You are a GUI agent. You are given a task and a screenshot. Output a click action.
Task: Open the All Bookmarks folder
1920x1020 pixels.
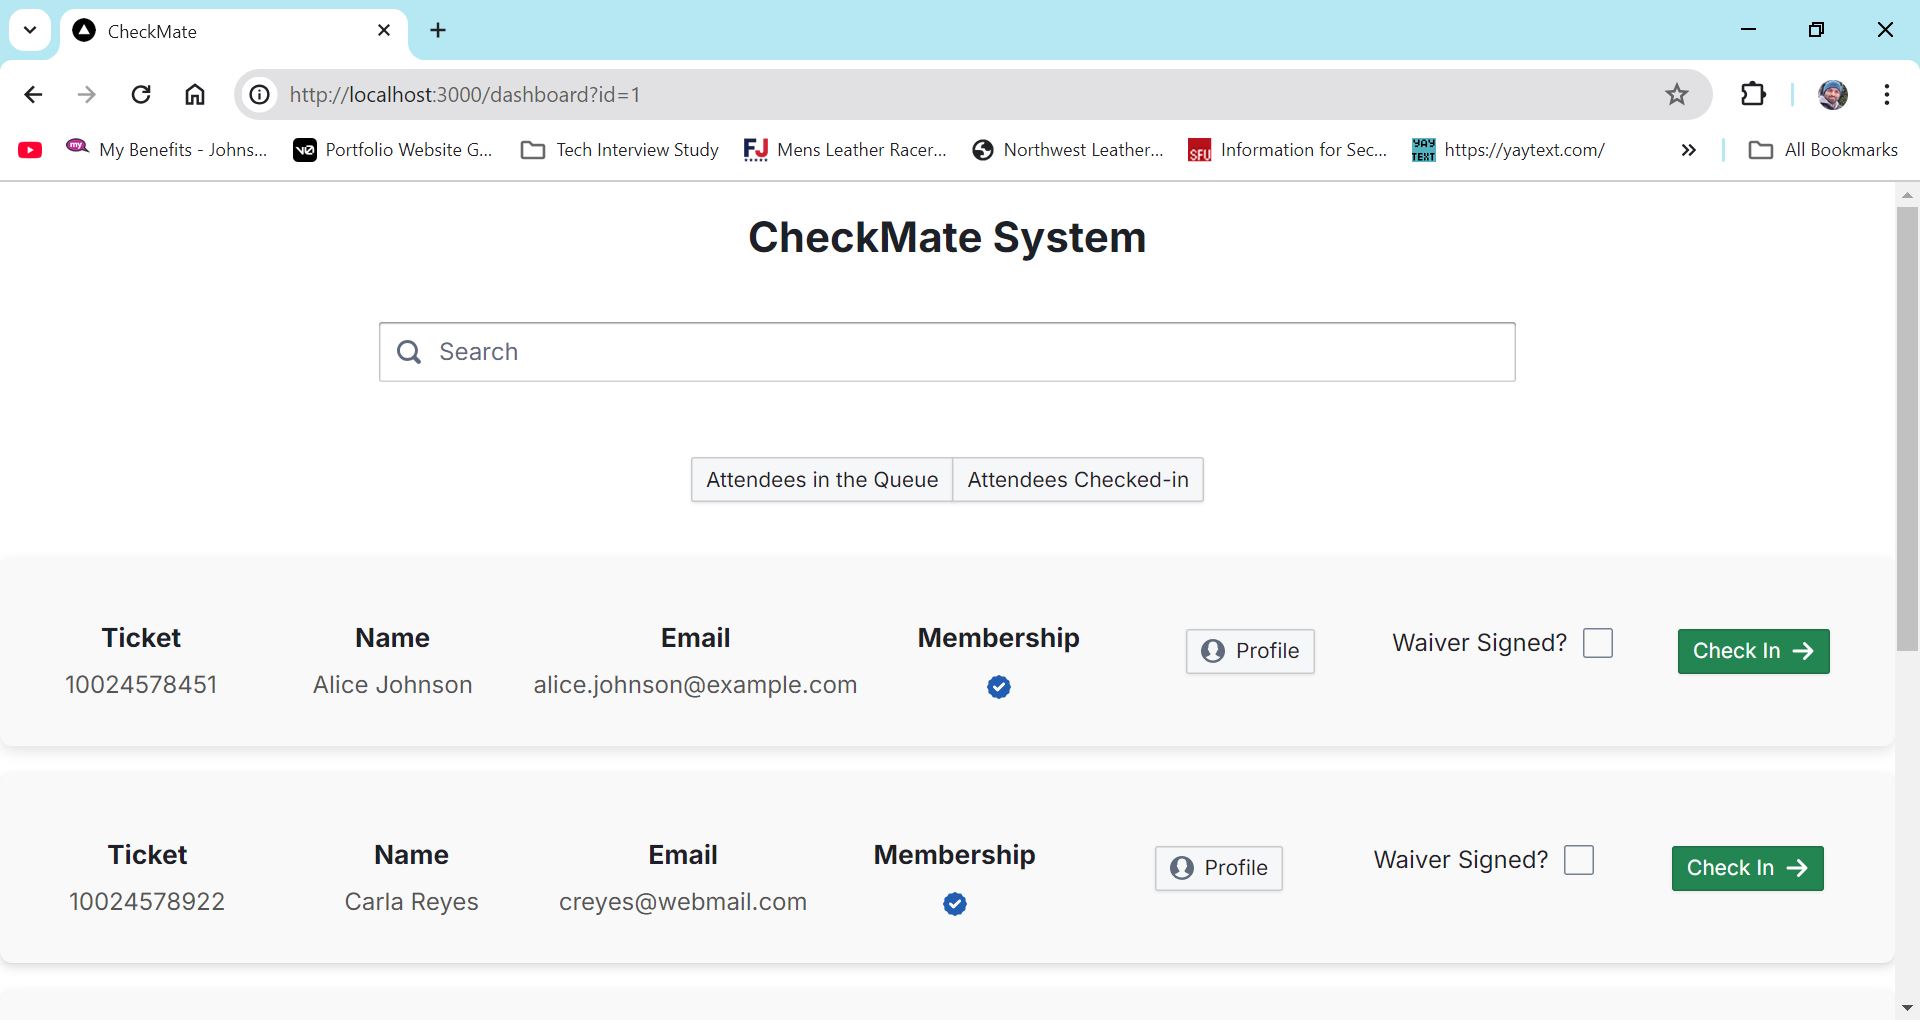tap(1823, 150)
